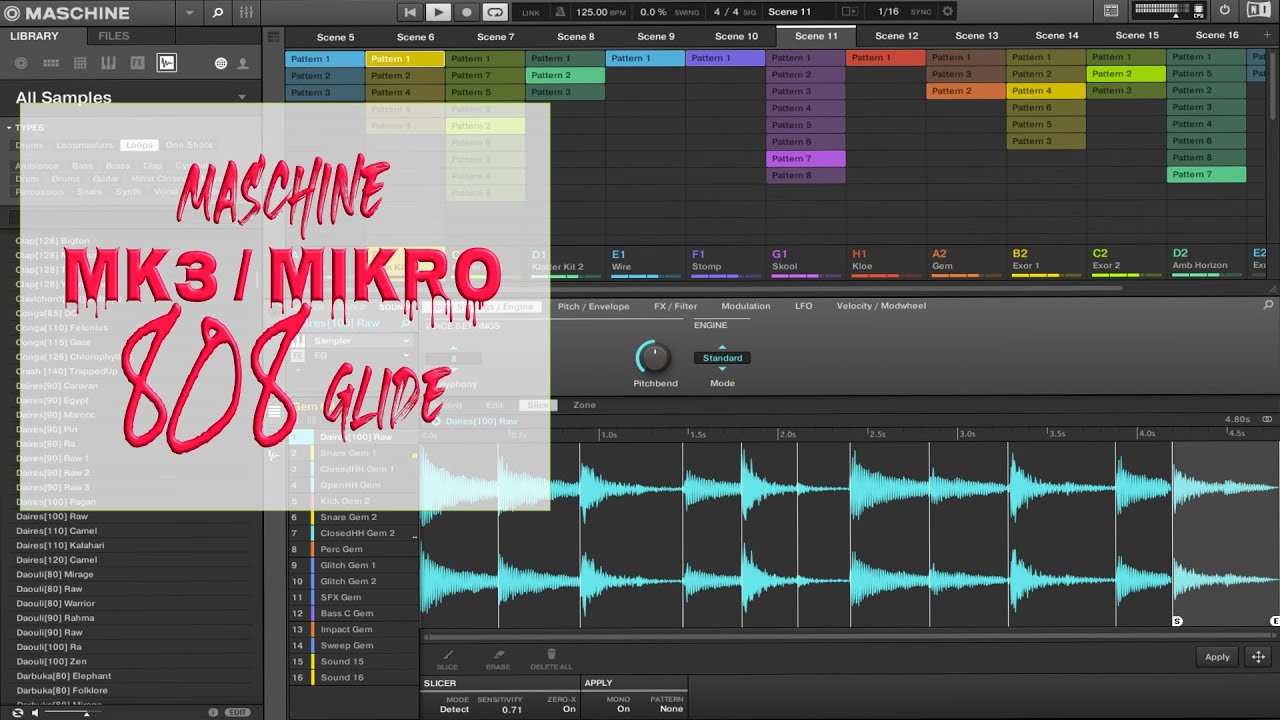This screenshot has height=720, width=1280.
Task: Click the Scene 11 display in header
Action: coord(790,12)
